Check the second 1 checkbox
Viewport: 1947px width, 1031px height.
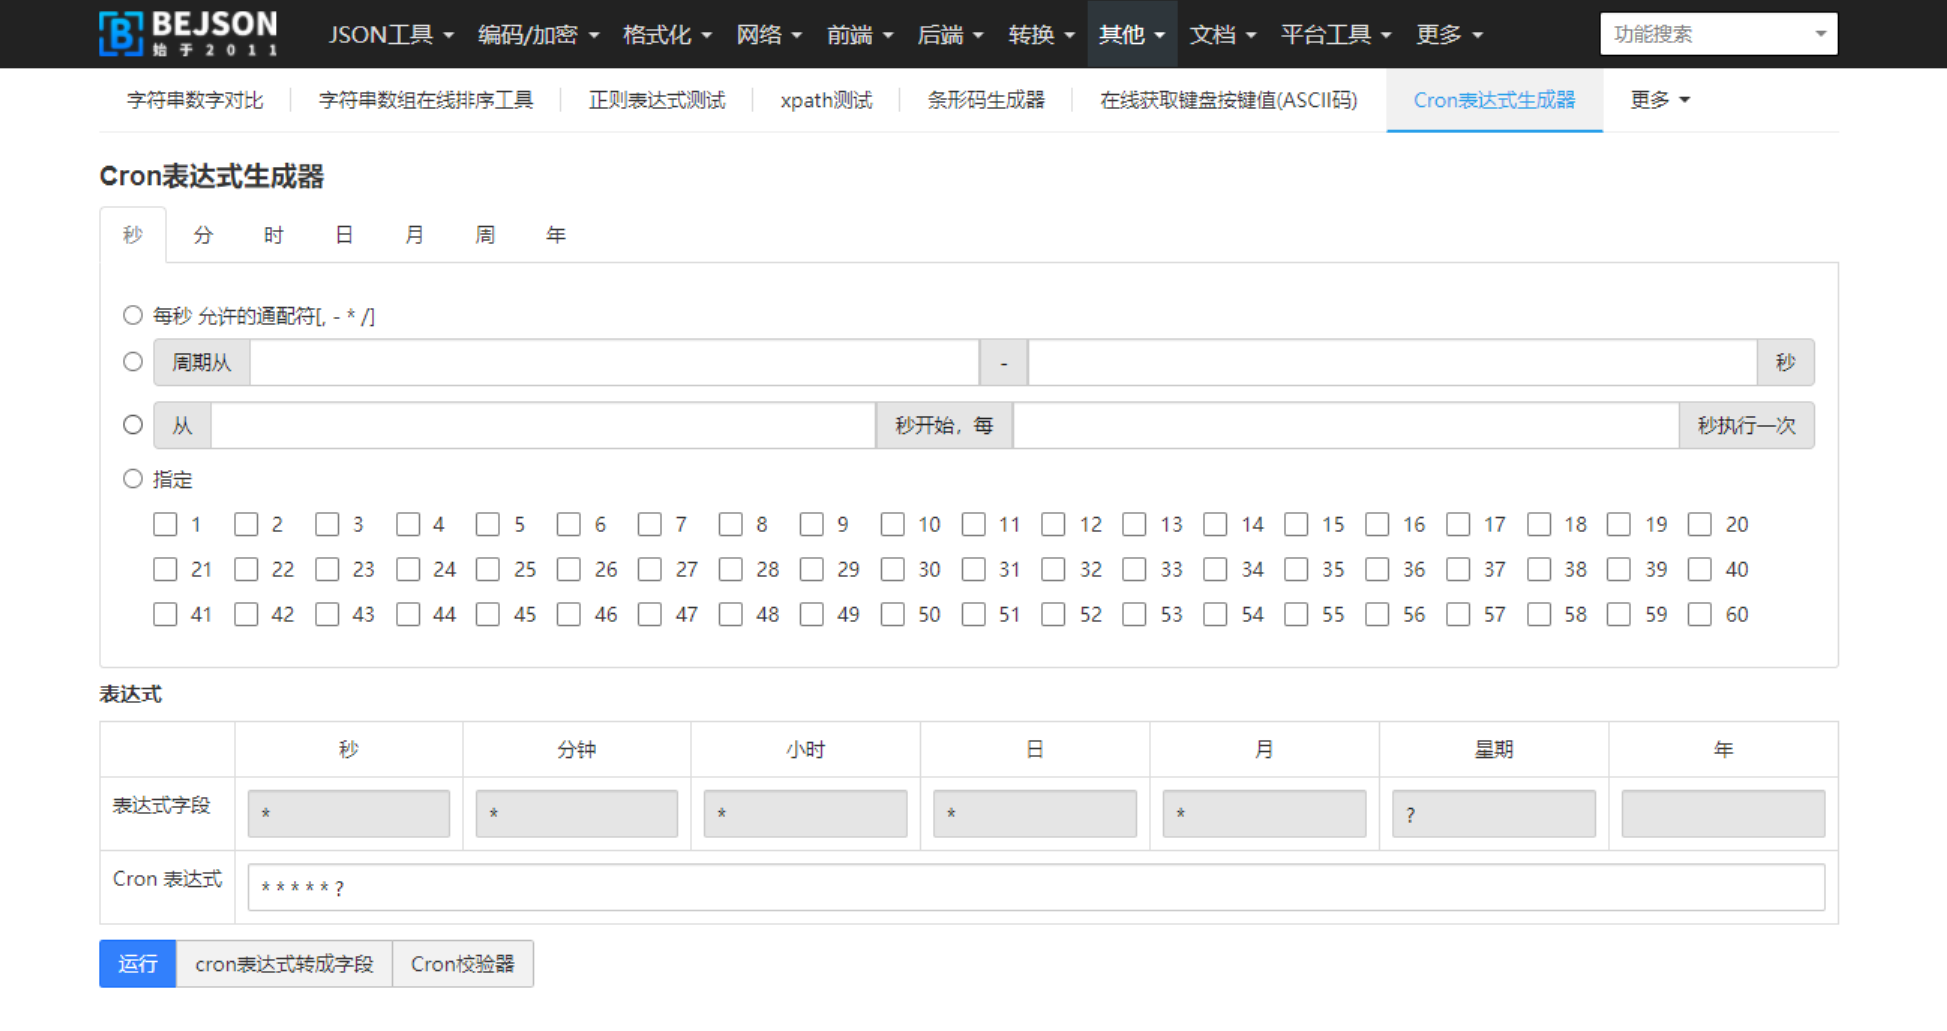tap(165, 524)
